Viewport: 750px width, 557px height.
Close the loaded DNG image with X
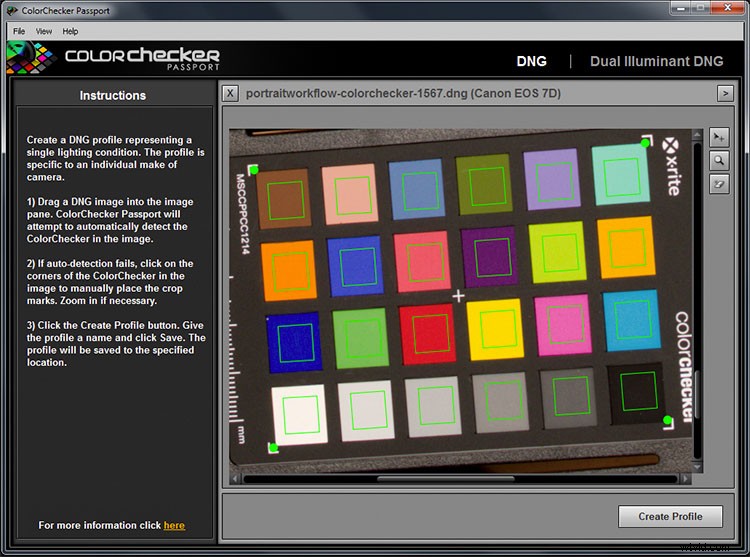(230, 93)
